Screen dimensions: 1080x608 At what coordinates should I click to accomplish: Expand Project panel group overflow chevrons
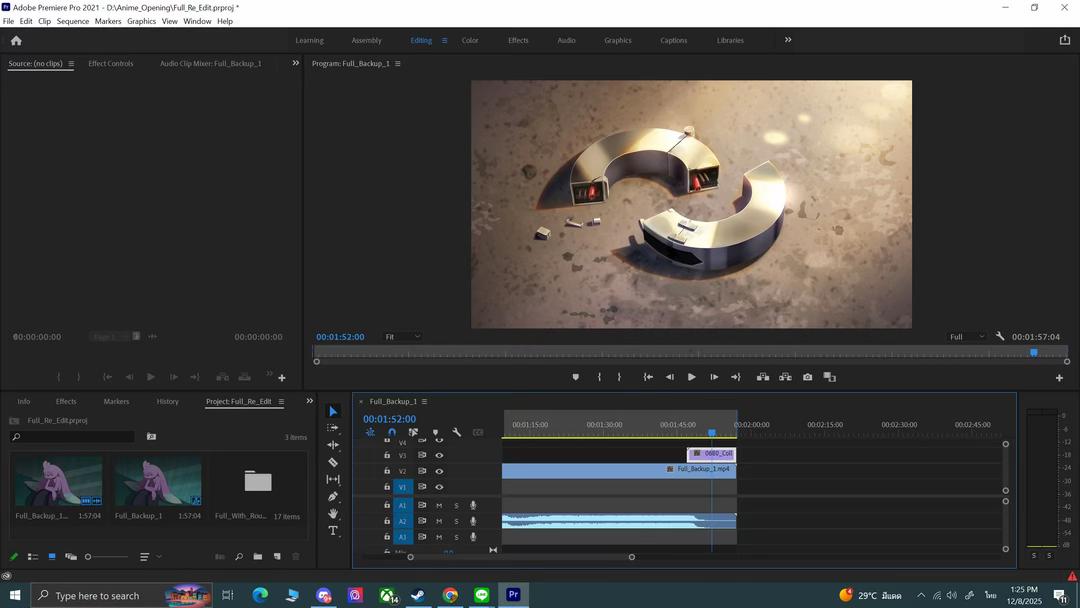click(309, 401)
